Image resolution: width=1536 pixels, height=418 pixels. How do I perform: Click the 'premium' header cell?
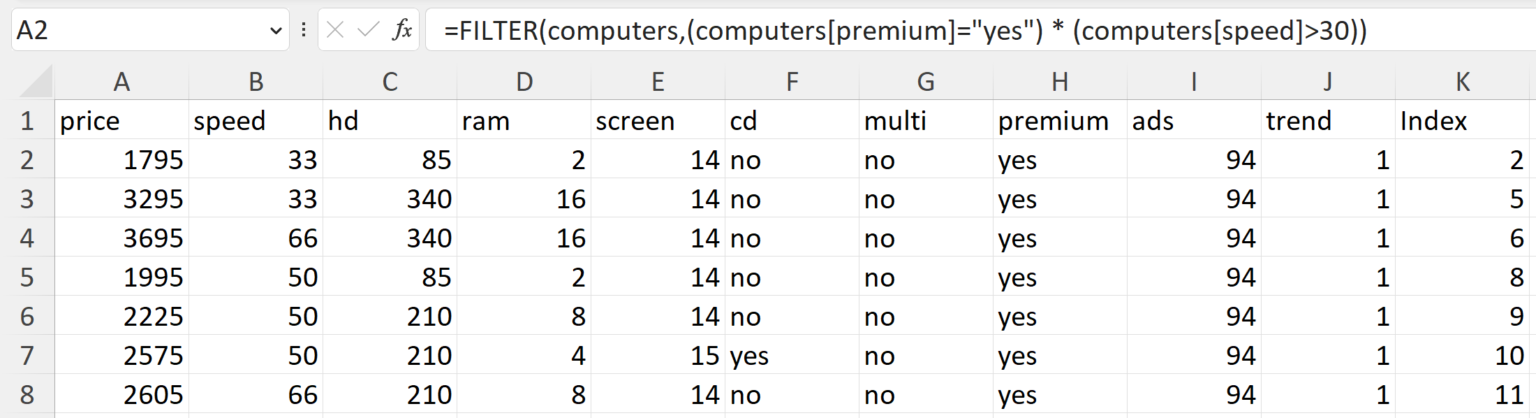tap(1060, 121)
